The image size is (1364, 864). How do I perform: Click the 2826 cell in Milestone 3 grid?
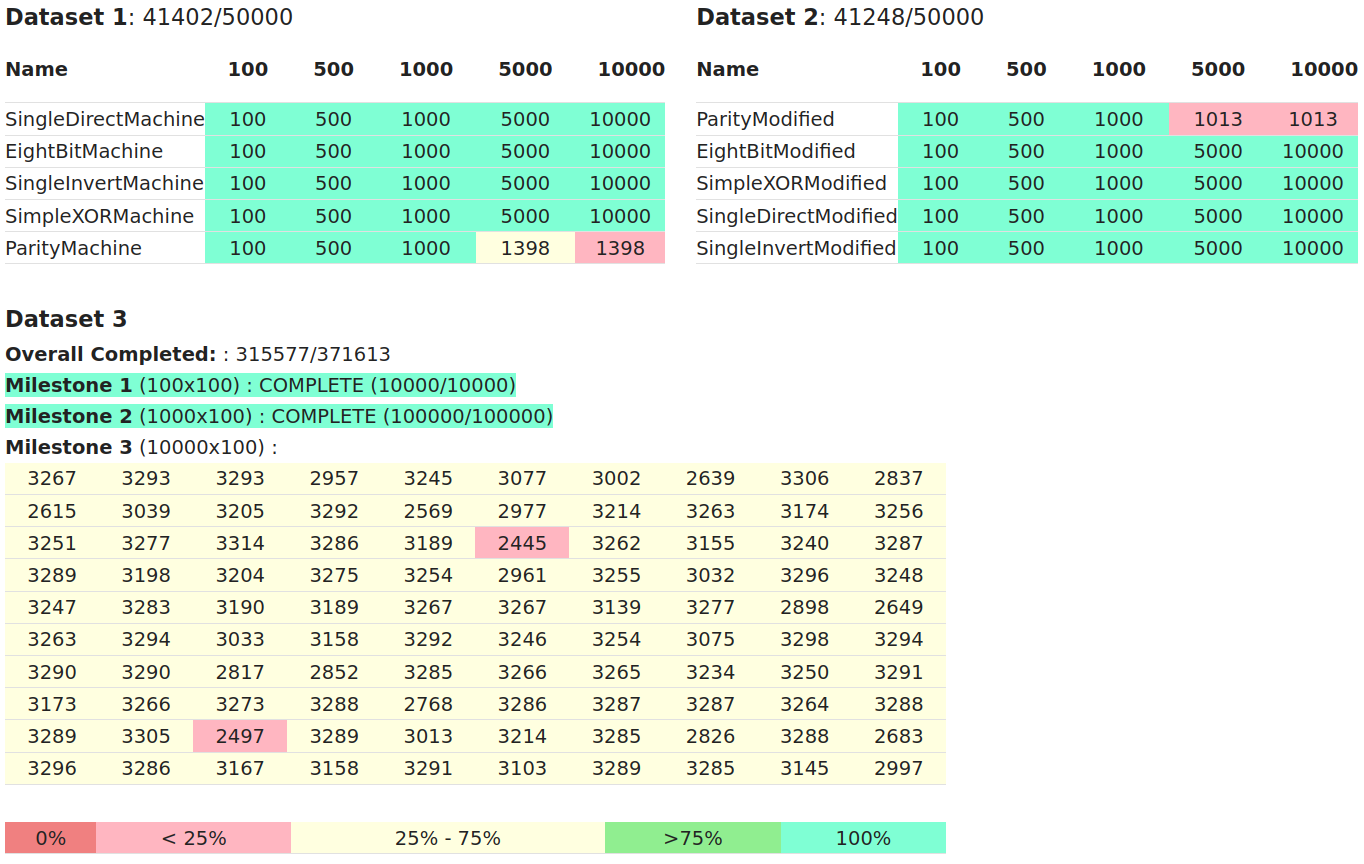pos(711,736)
